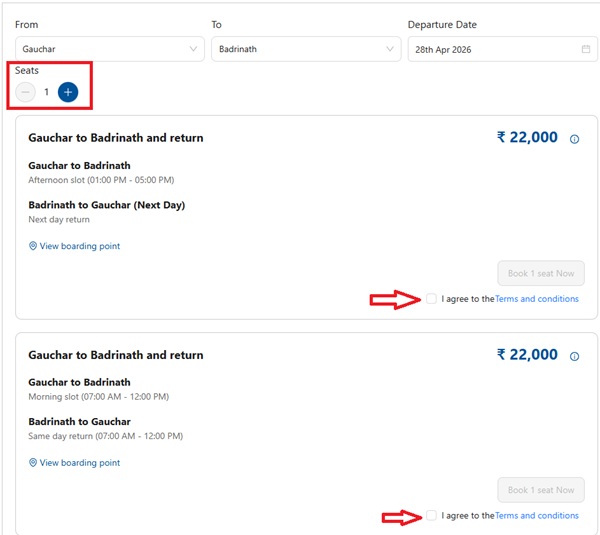The width and height of the screenshot is (600, 535).
Task: Decrease seats with the minus button
Action: 26,92
